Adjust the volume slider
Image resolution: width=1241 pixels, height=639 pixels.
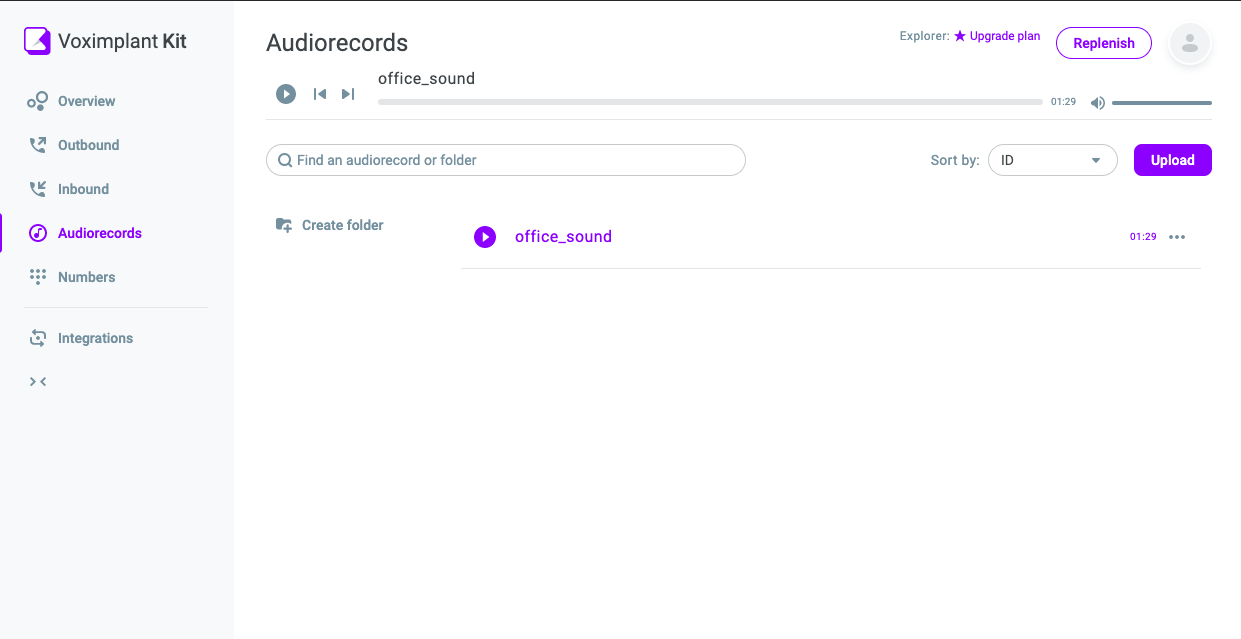(x=1162, y=102)
